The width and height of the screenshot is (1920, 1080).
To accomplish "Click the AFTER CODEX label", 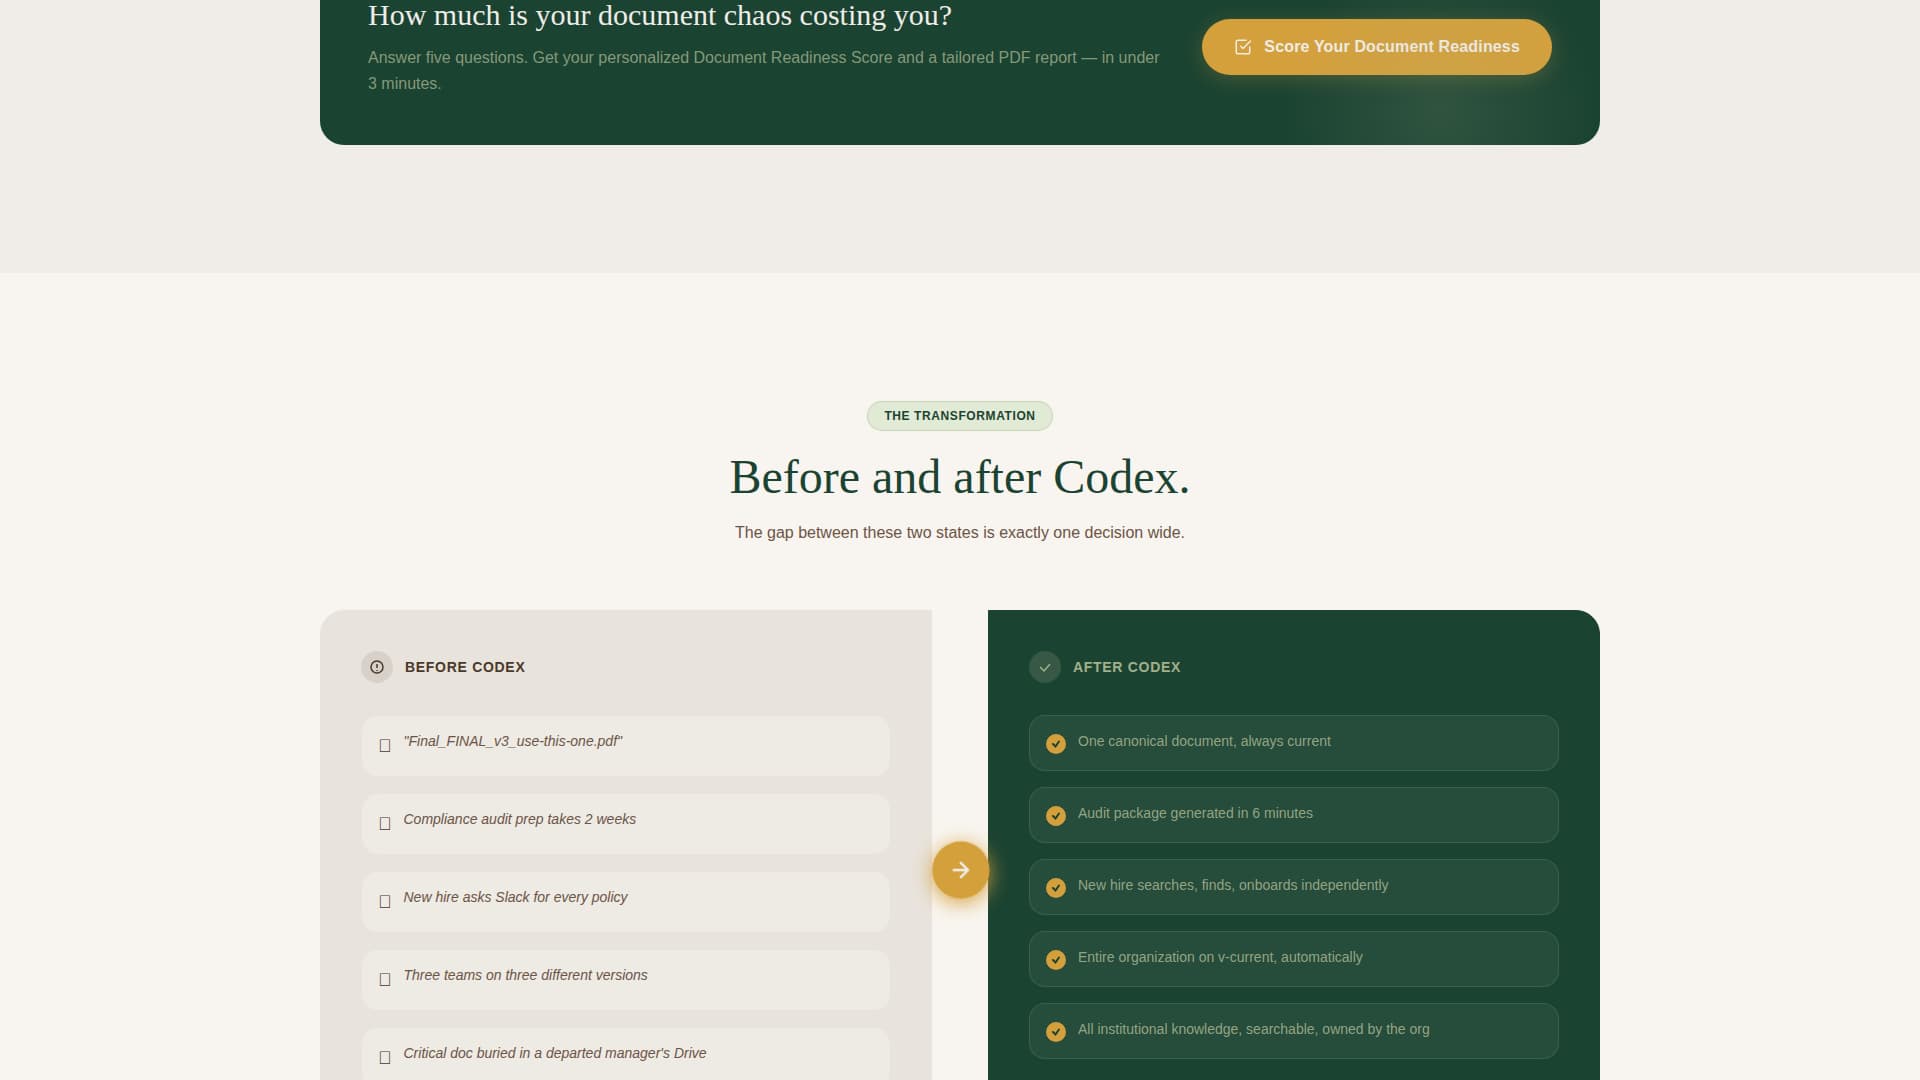I will (1127, 667).
